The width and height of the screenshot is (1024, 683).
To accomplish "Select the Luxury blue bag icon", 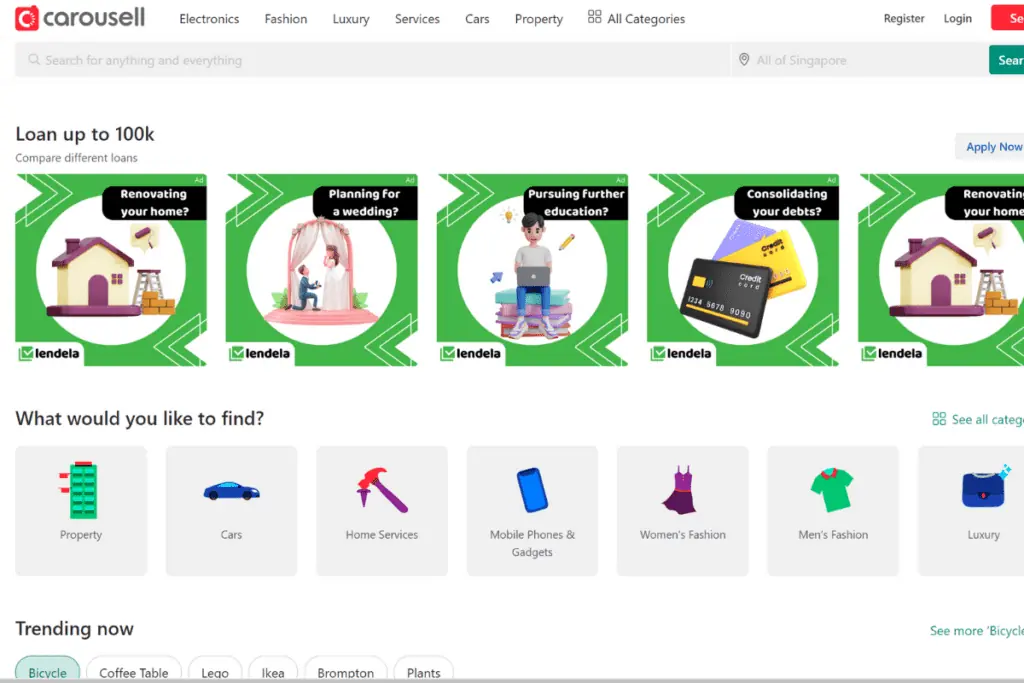I will [985, 487].
